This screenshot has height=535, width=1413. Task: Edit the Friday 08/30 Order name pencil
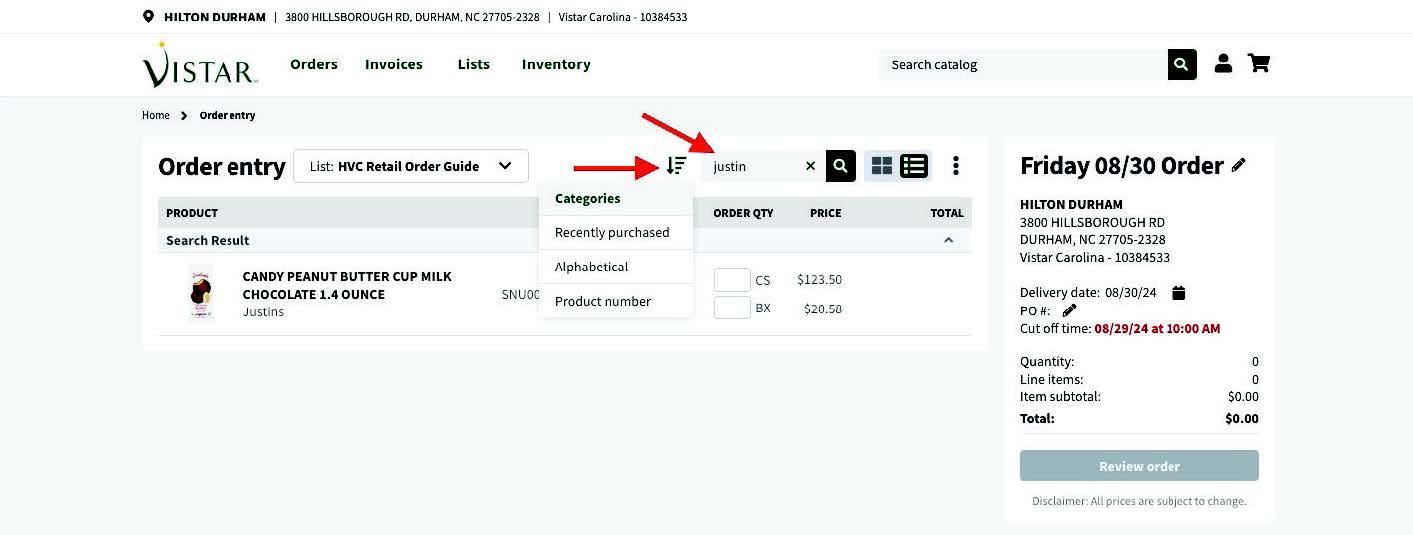(x=1239, y=166)
